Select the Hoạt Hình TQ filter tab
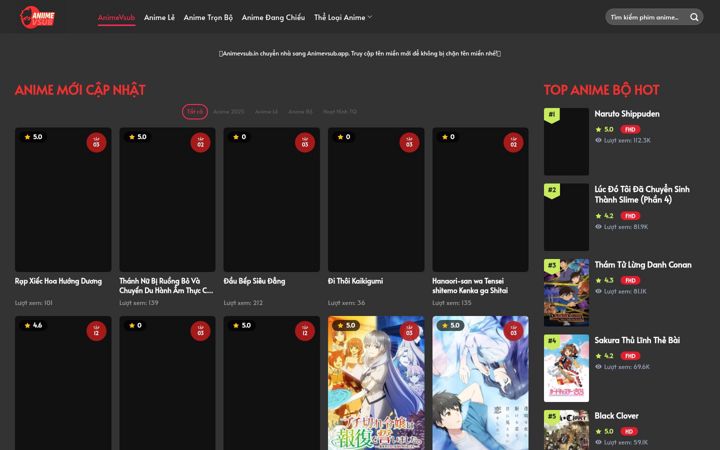Screen dimensions: 720x450 point(340,112)
